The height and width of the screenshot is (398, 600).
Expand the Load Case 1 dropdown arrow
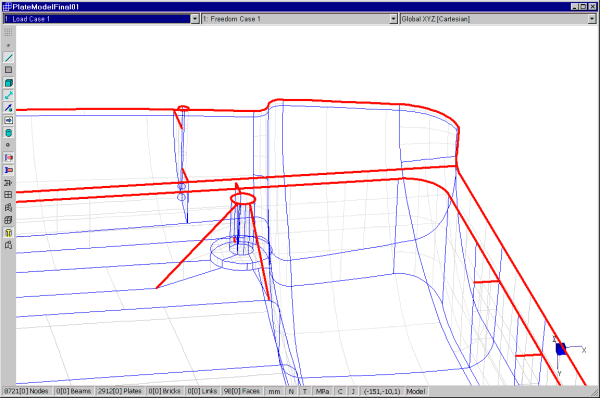pos(195,19)
